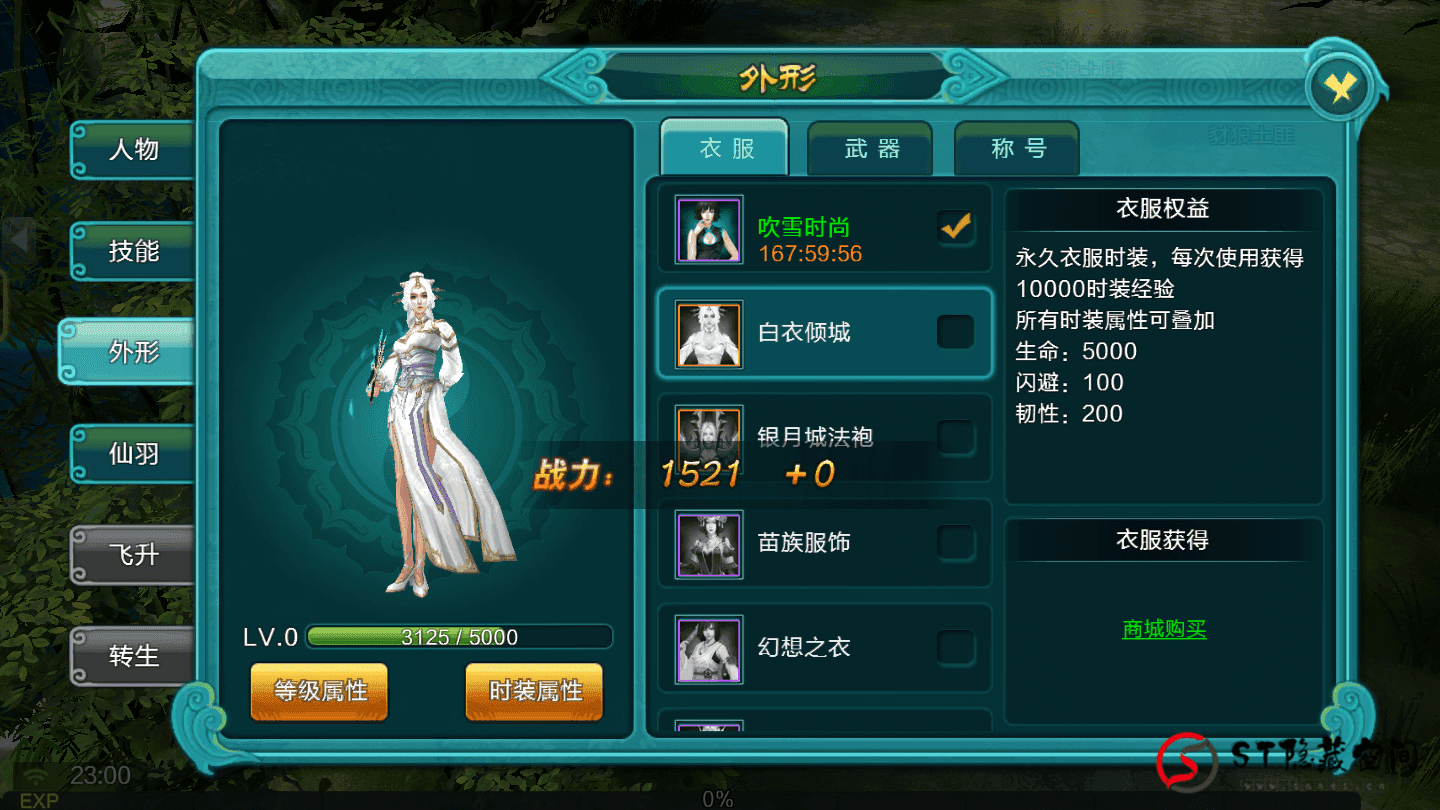Click the 时装属性 button
Screen dimensions: 1440x810
coord(534,691)
